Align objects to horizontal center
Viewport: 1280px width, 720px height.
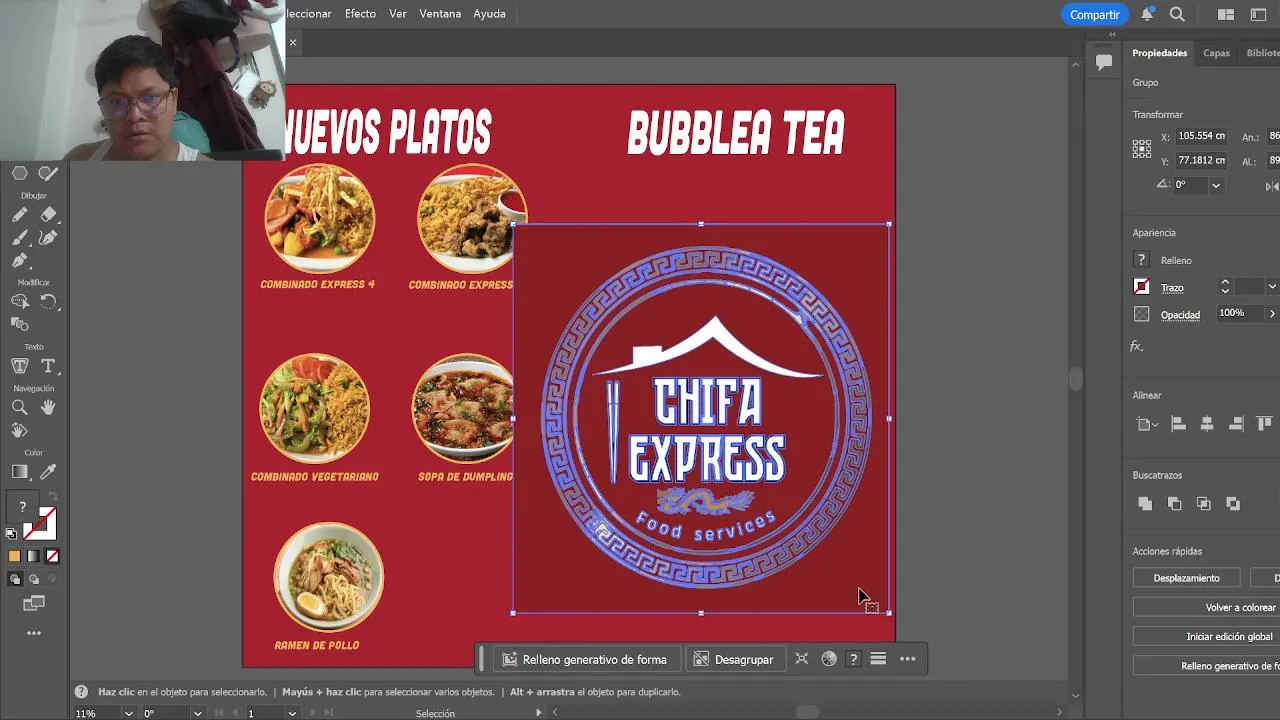(1207, 424)
